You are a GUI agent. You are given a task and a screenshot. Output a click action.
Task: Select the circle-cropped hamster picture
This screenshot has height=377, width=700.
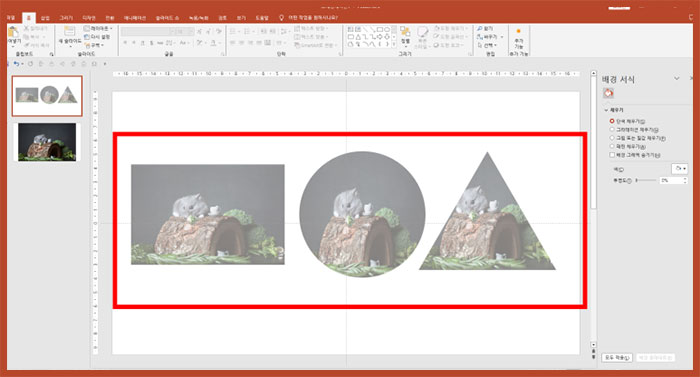(x=362, y=214)
